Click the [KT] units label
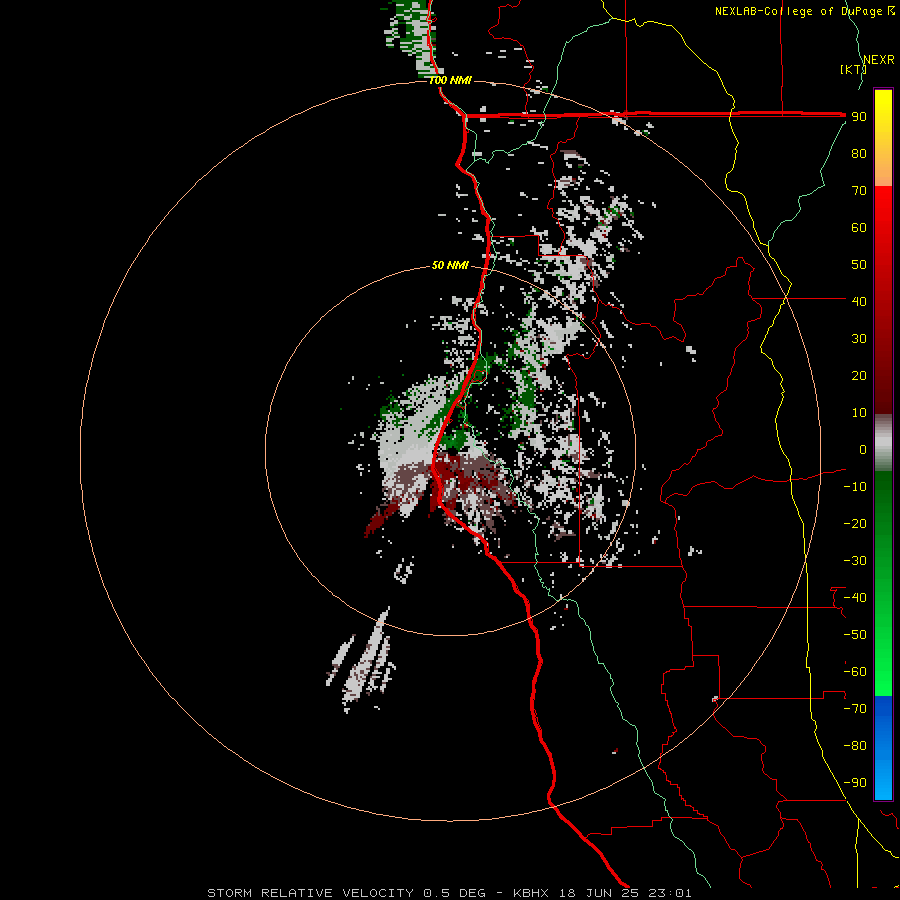The image size is (900, 900). (853, 69)
